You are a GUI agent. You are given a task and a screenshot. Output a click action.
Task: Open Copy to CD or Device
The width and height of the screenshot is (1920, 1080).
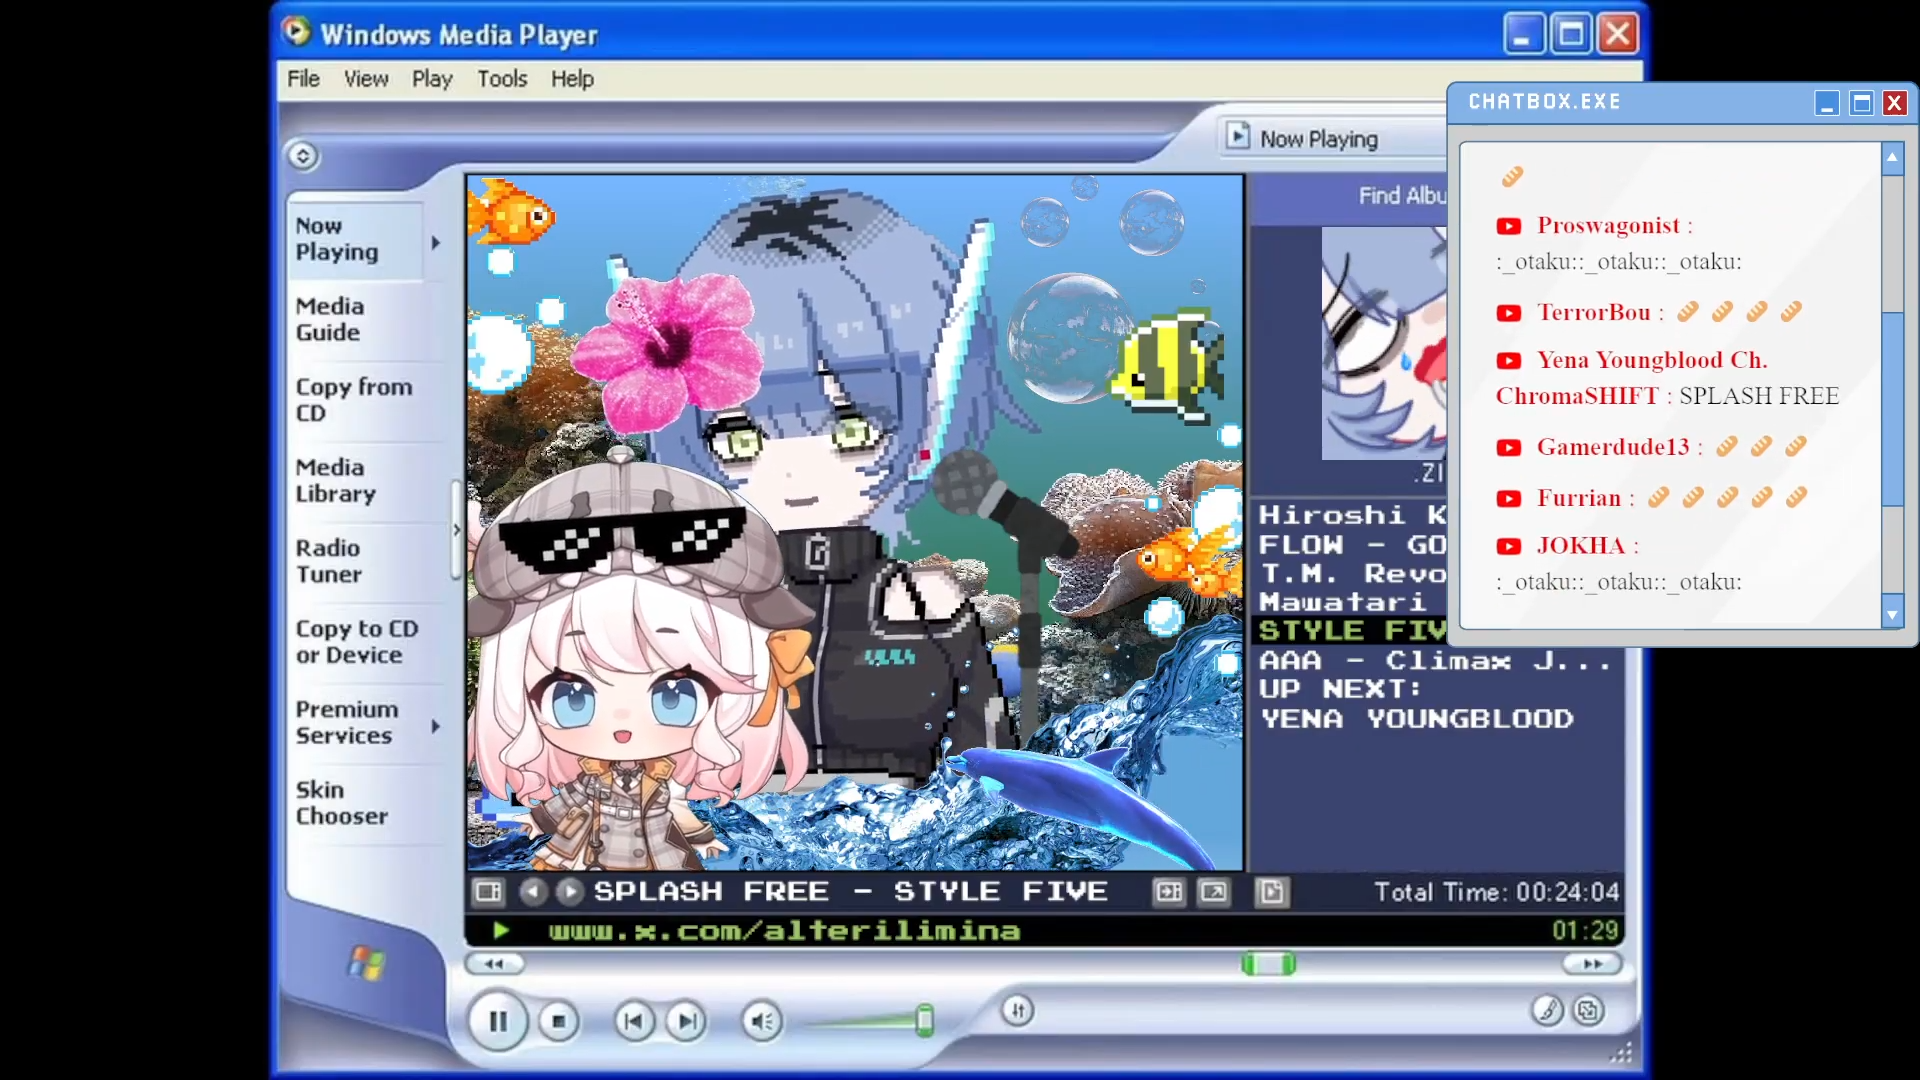pos(366,643)
